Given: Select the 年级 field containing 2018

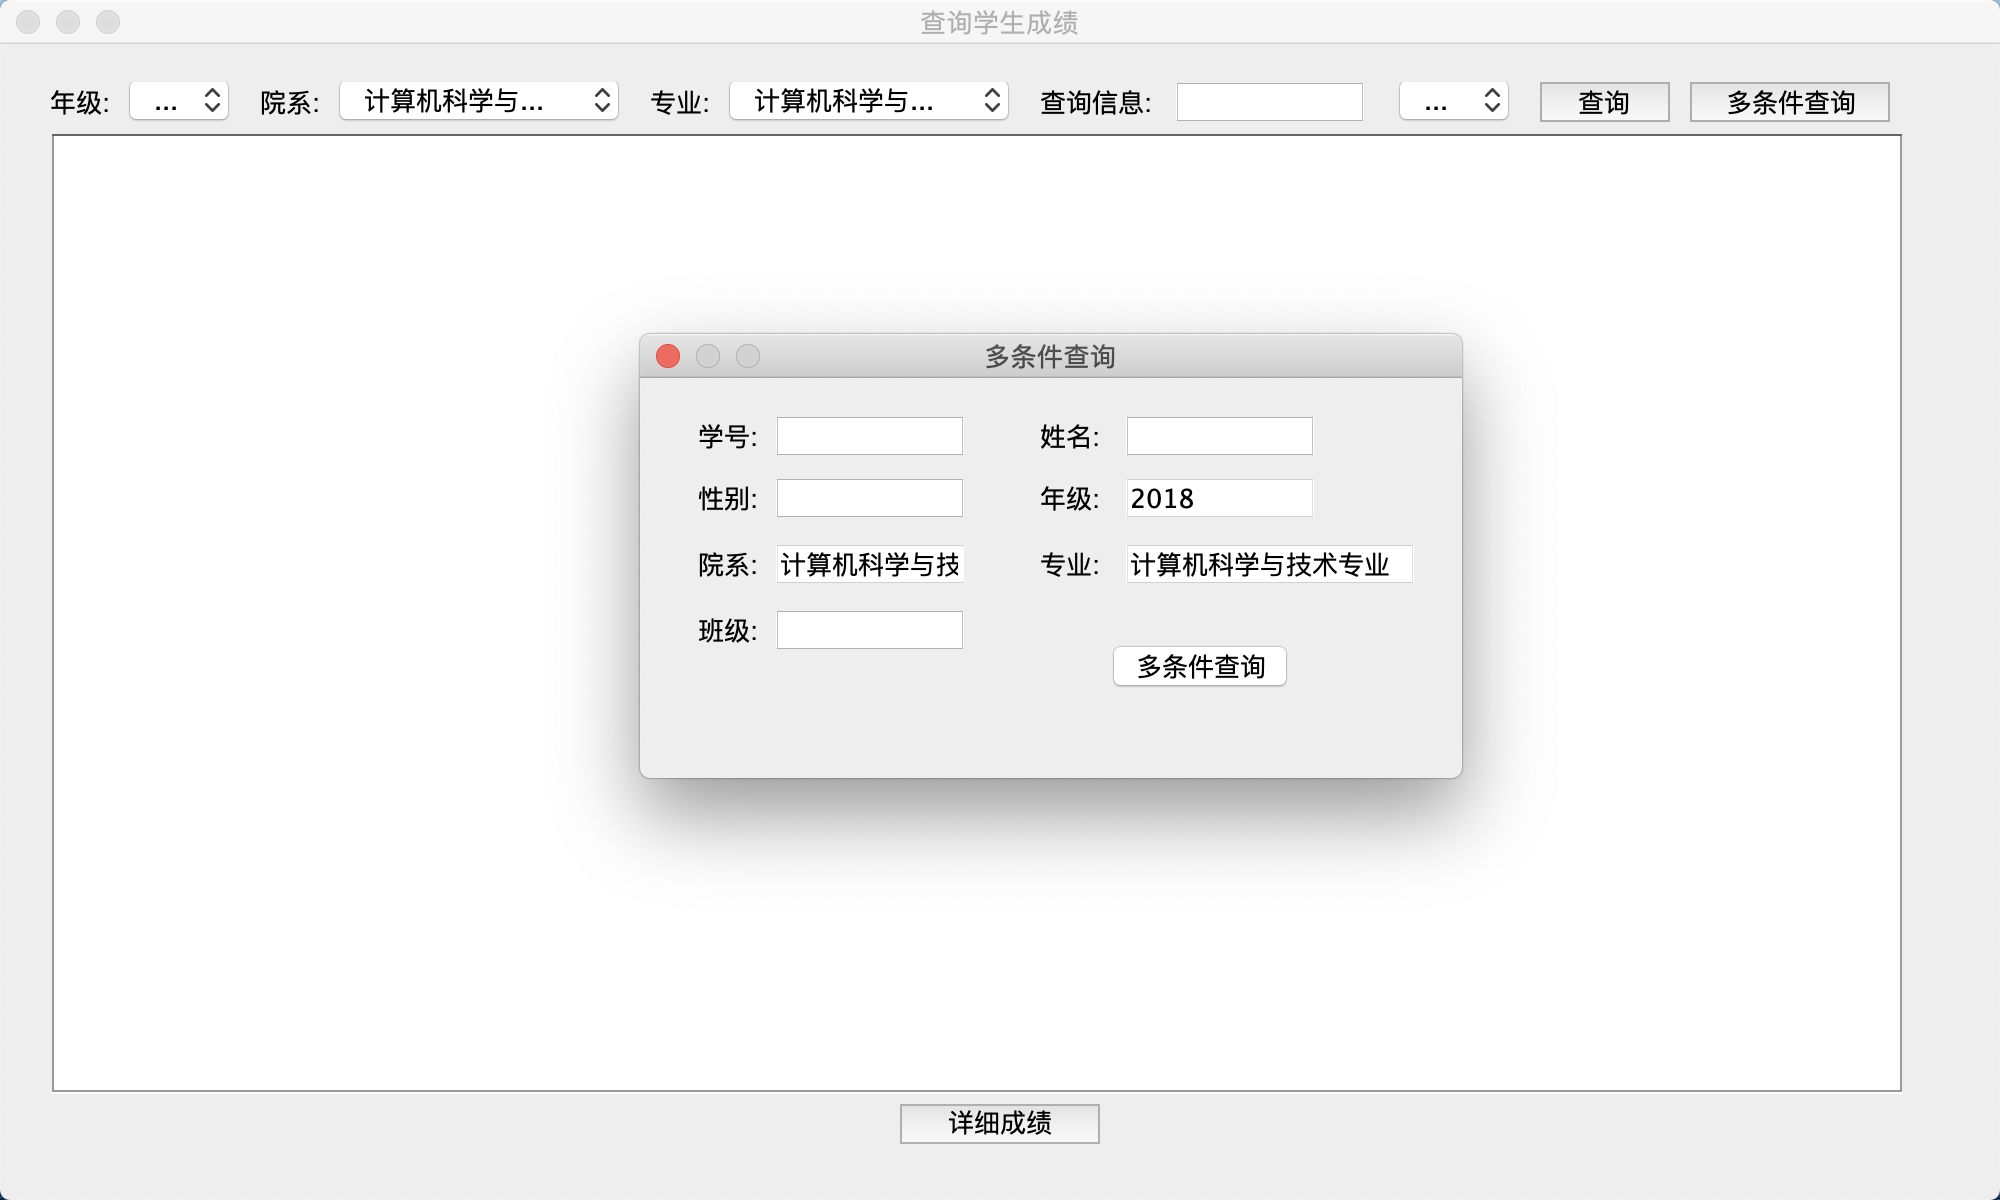Looking at the screenshot, I should (x=1219, y=497).
